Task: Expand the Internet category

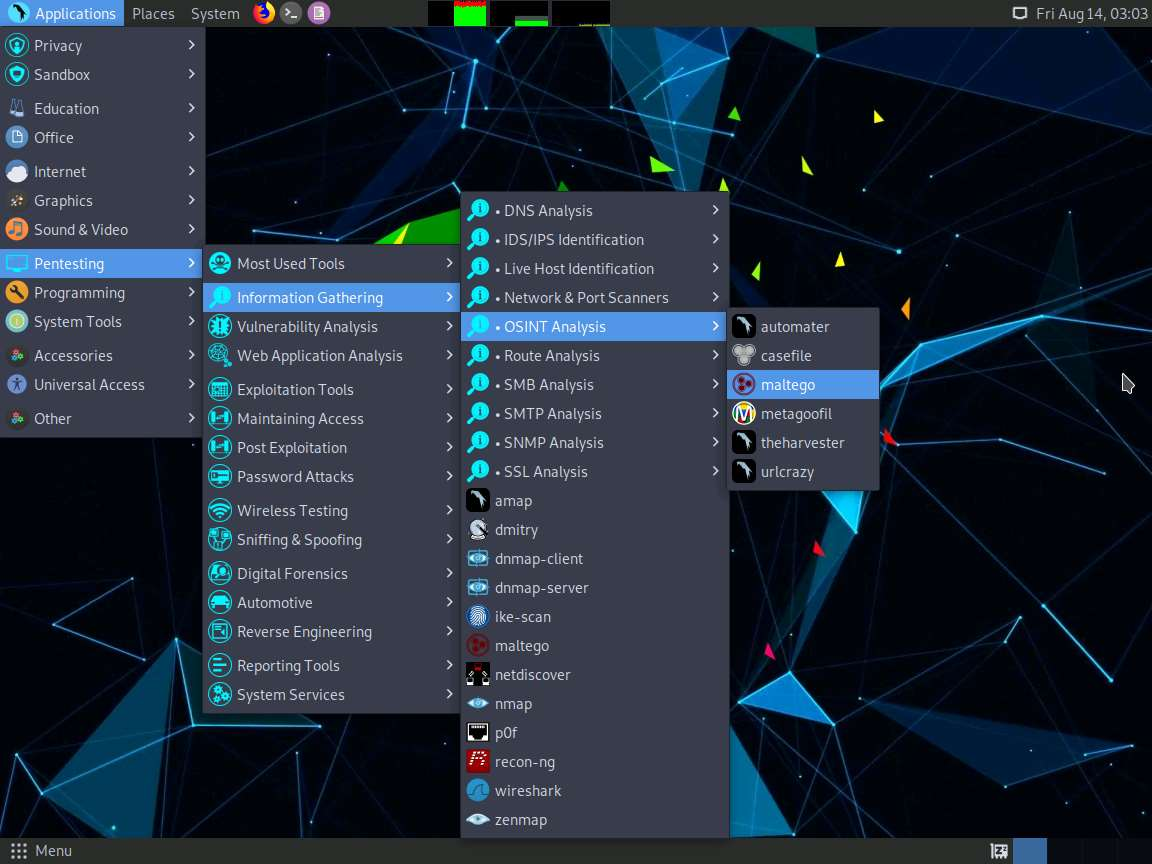Action: click(101, 171)
